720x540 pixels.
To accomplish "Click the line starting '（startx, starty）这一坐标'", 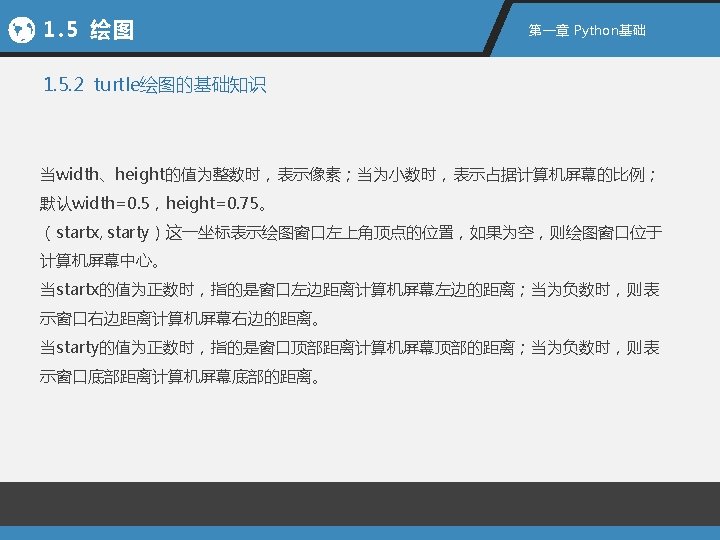I will [x=351, y=232].
